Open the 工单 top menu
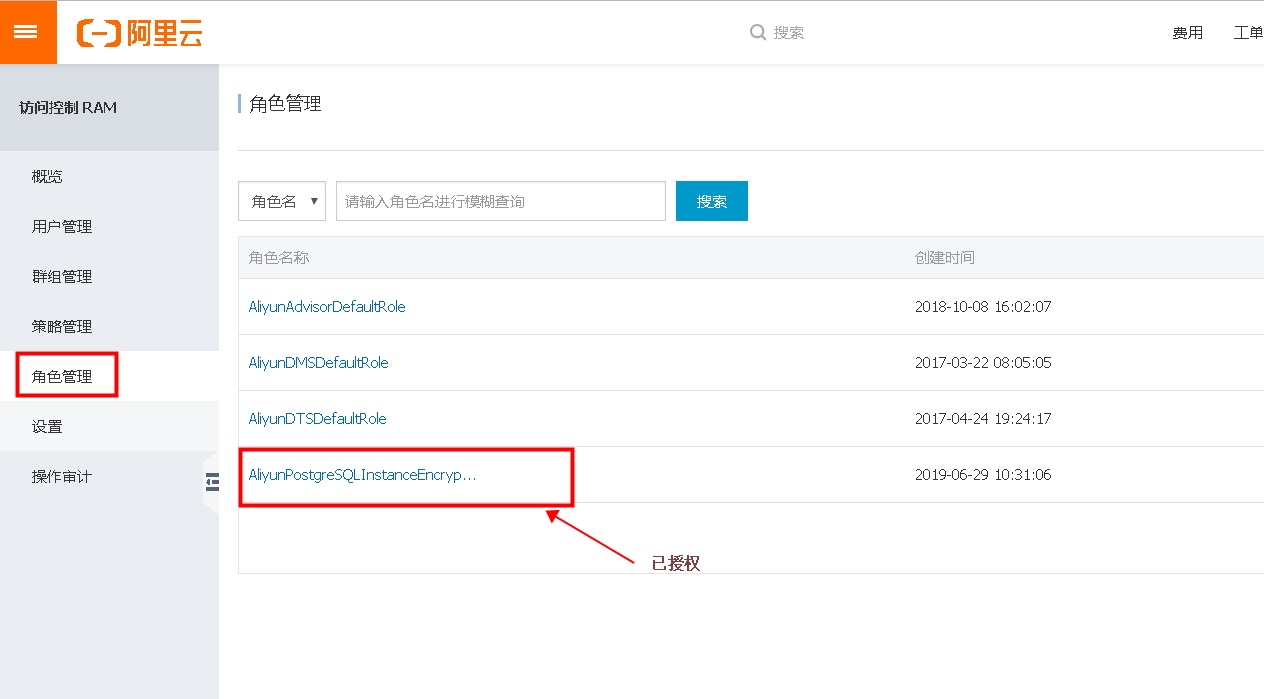The width and height of the screenshot is (1264, 699). (1248, 33)
